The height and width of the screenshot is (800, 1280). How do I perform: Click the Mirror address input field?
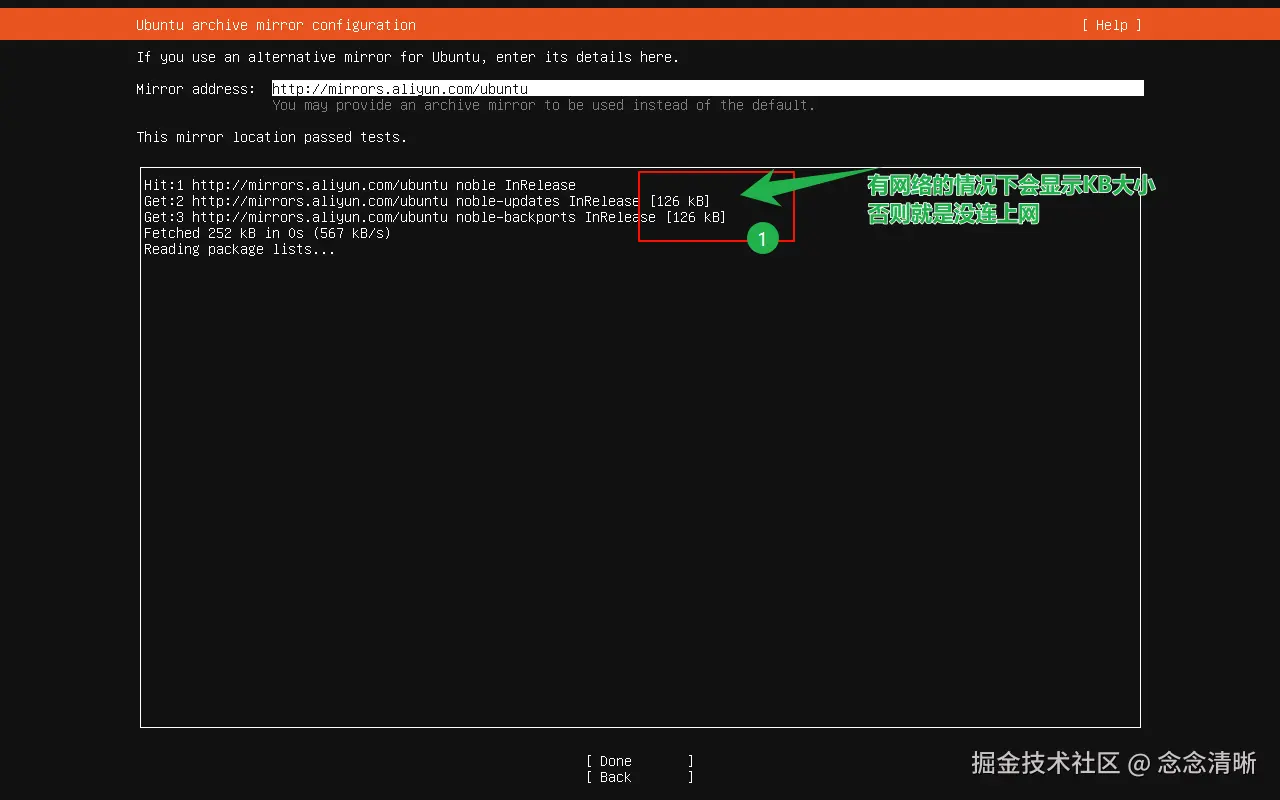(707, 89)
